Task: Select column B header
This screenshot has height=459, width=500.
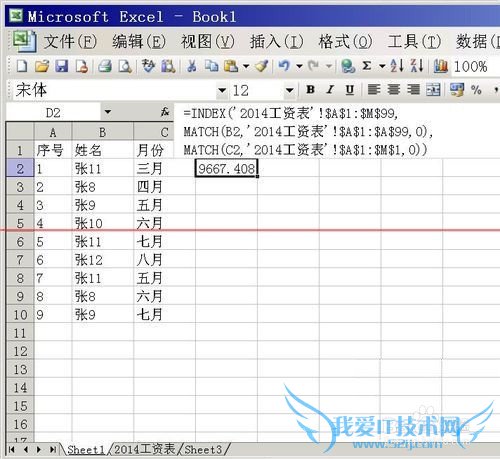Action: coord(102,133)
